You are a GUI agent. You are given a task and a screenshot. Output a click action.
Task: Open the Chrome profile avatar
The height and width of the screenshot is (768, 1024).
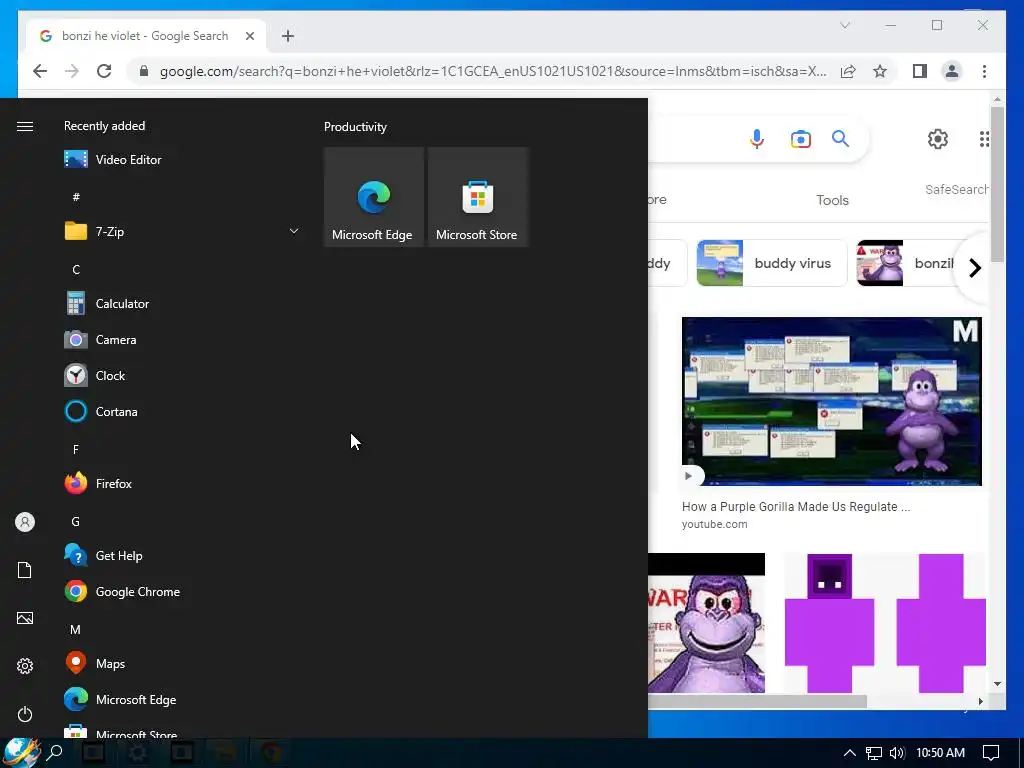[x=952, y=71]
